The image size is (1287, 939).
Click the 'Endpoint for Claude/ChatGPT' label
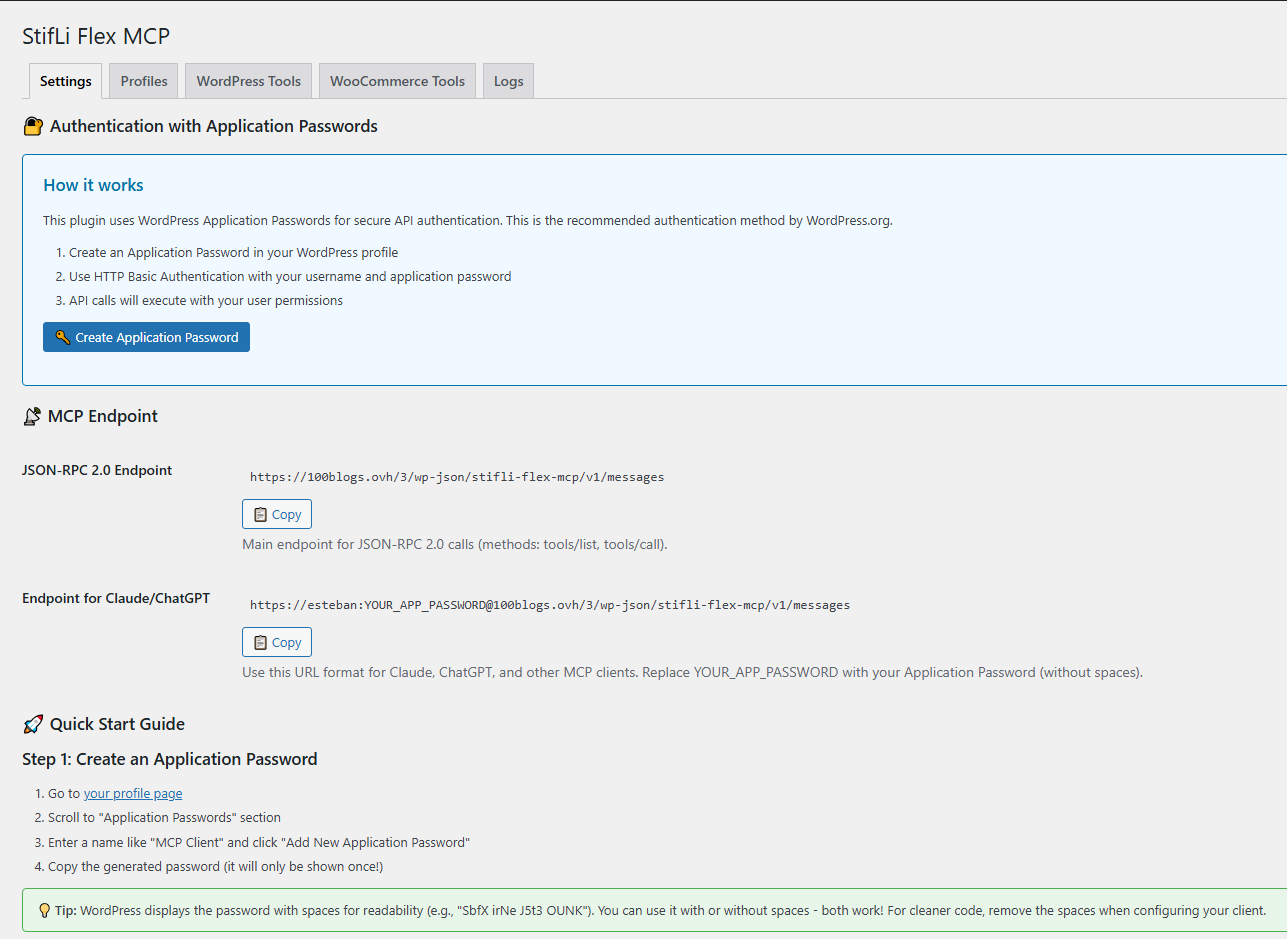116,598
